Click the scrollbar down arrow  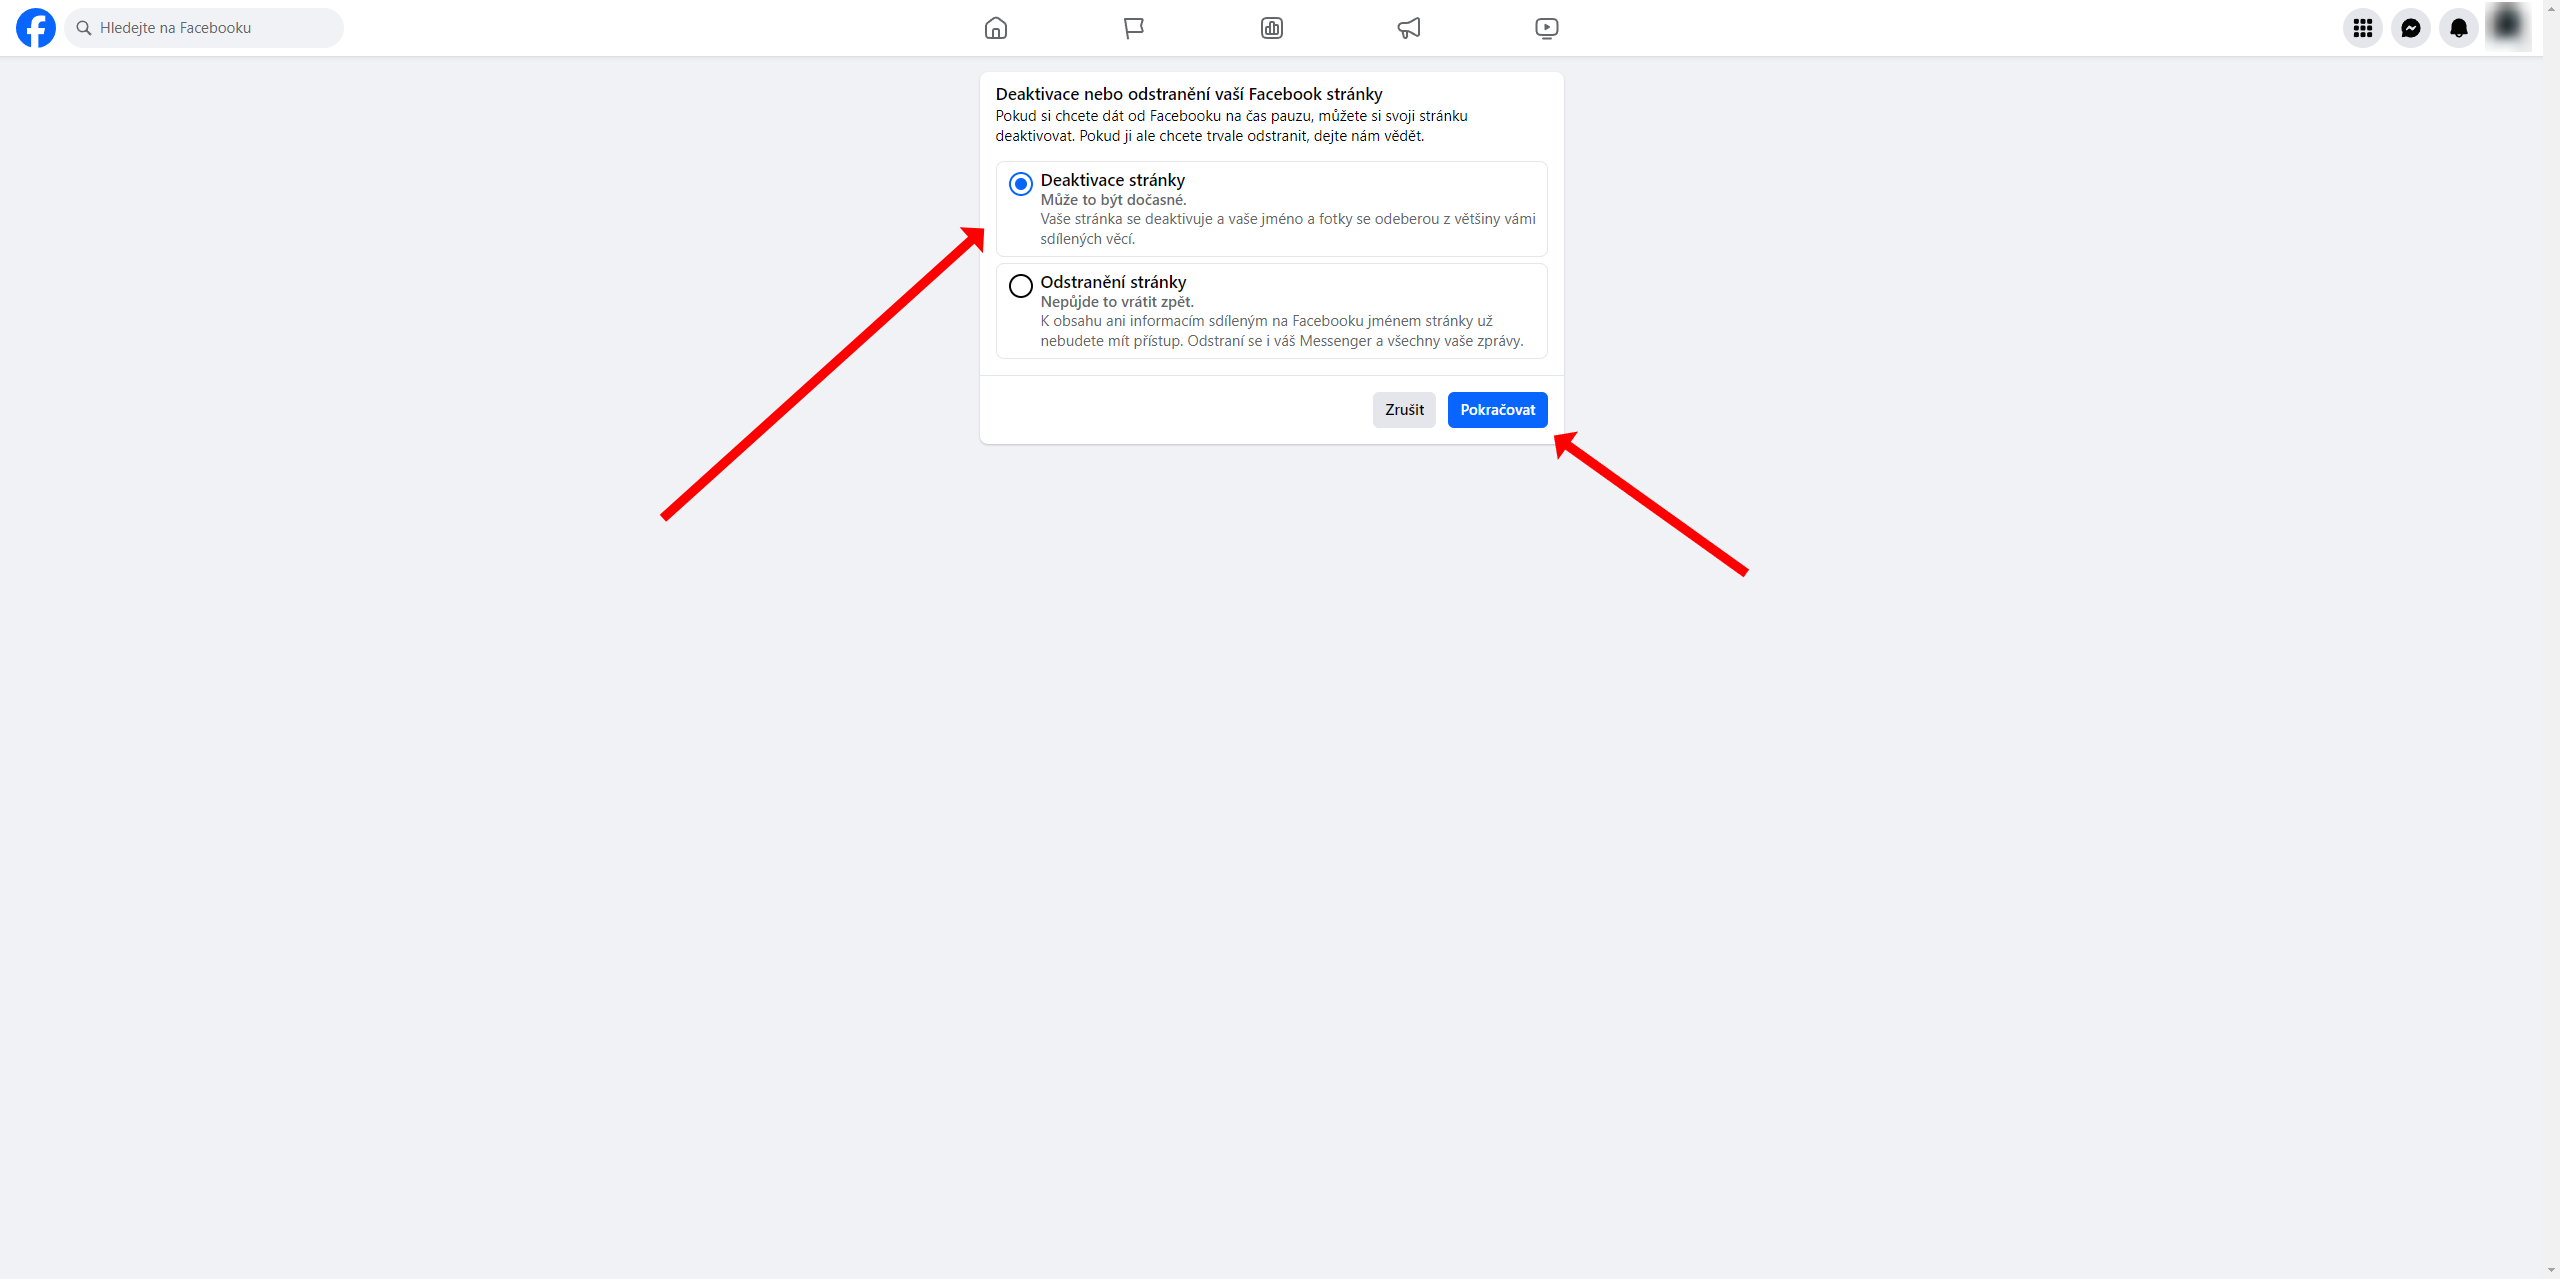pyautogui.click(x=2552, y=1270)
